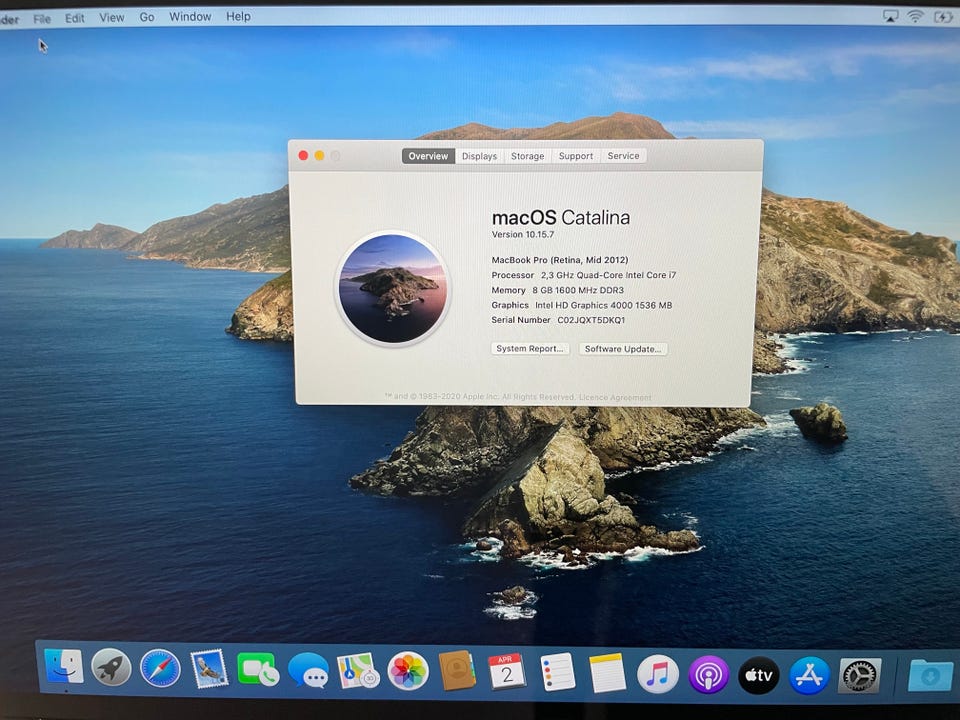Click Intel HD Graphics 4000 1536 MB text
This screenshot has height=720, width=960.
(x=604, y=305)
